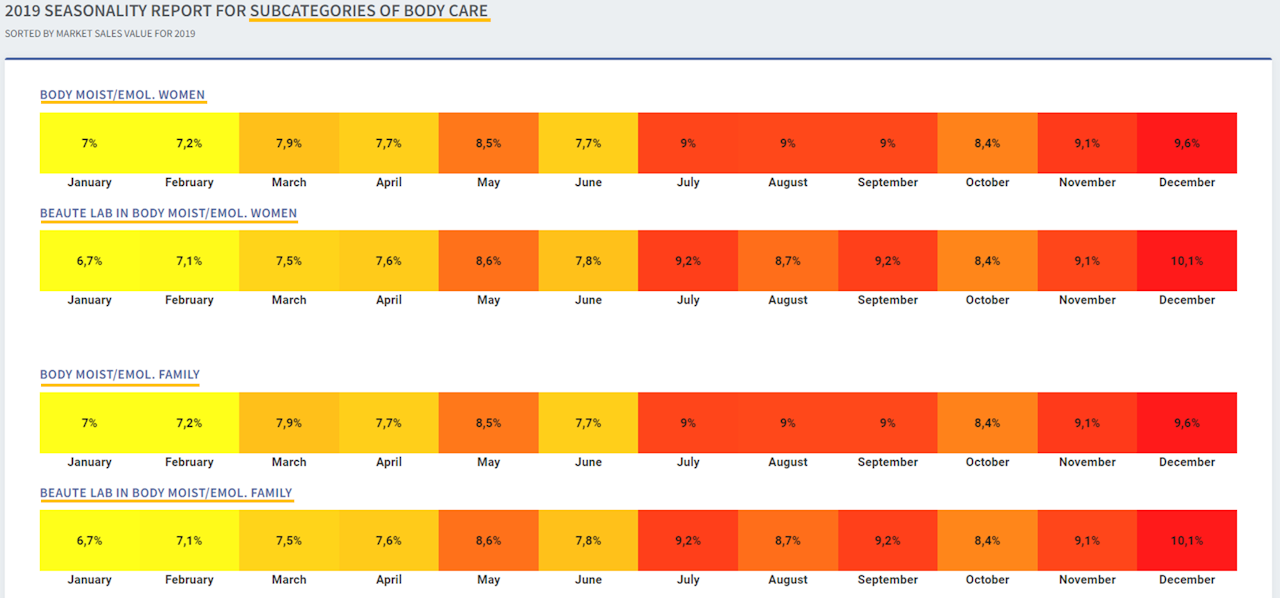The width and height of the screenshot is (1280, 598).
Task: Select 7,9% March cell in Body Moist/Emol. Family
Action: click(x=289, y=423)
